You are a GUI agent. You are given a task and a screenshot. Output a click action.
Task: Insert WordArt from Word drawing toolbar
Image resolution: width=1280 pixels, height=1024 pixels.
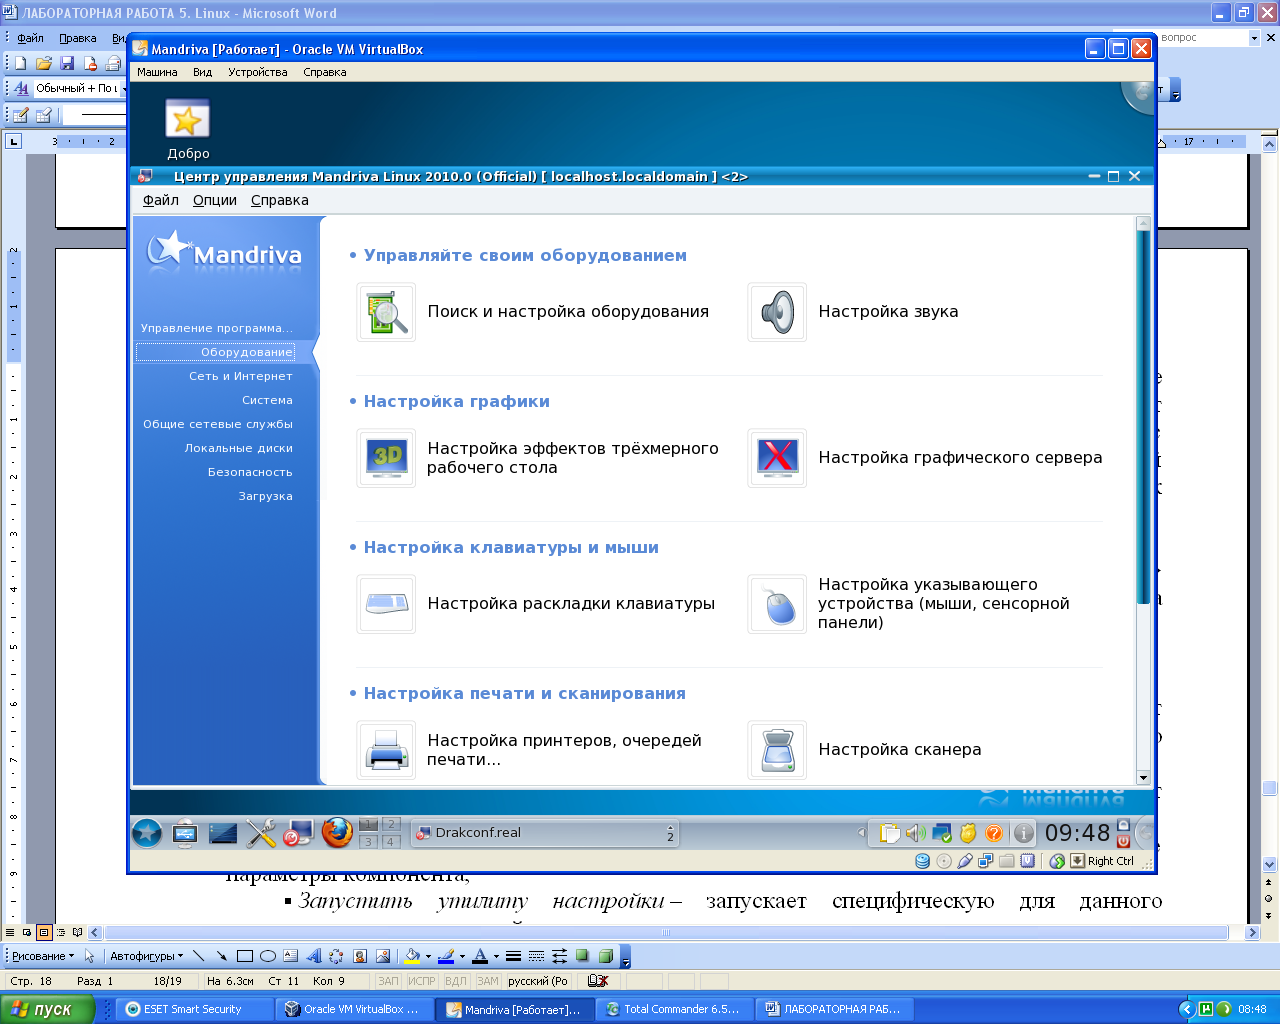313,956
